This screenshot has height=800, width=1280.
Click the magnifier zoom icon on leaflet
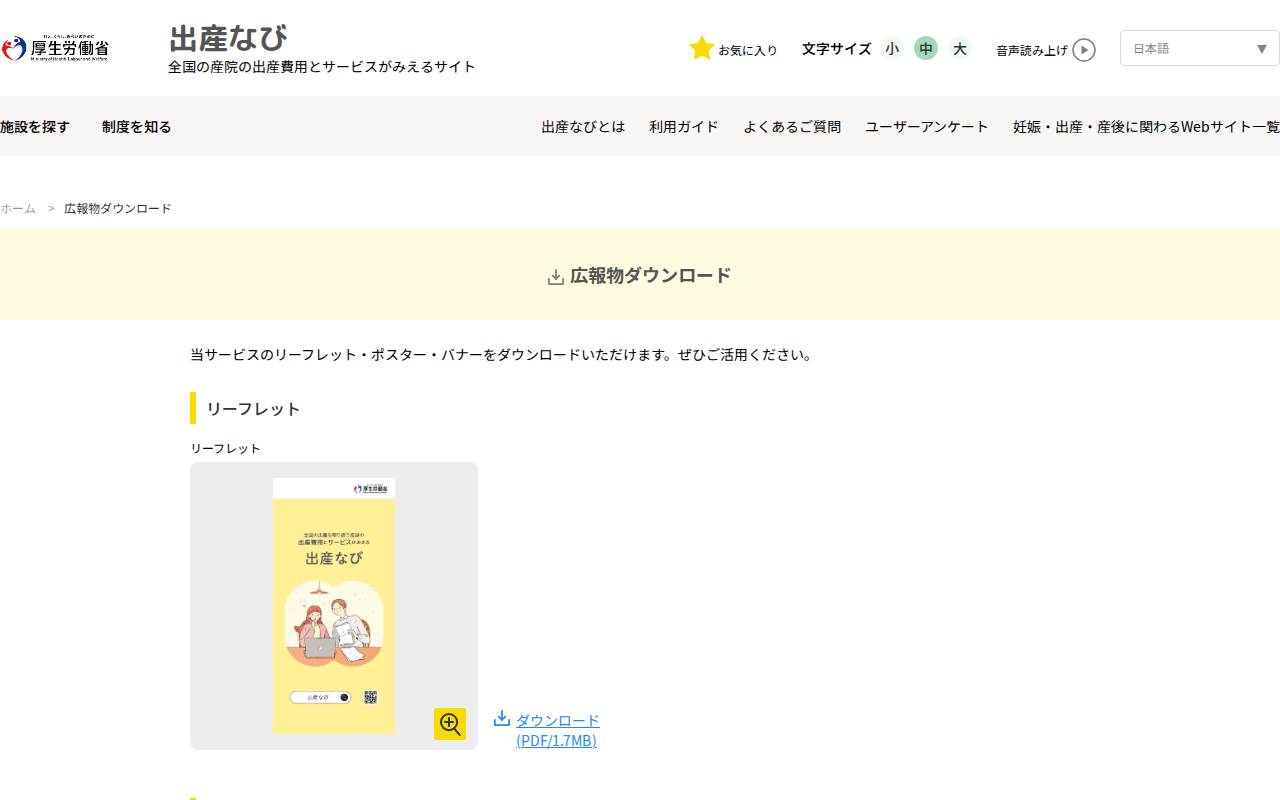tap(450, 724)
